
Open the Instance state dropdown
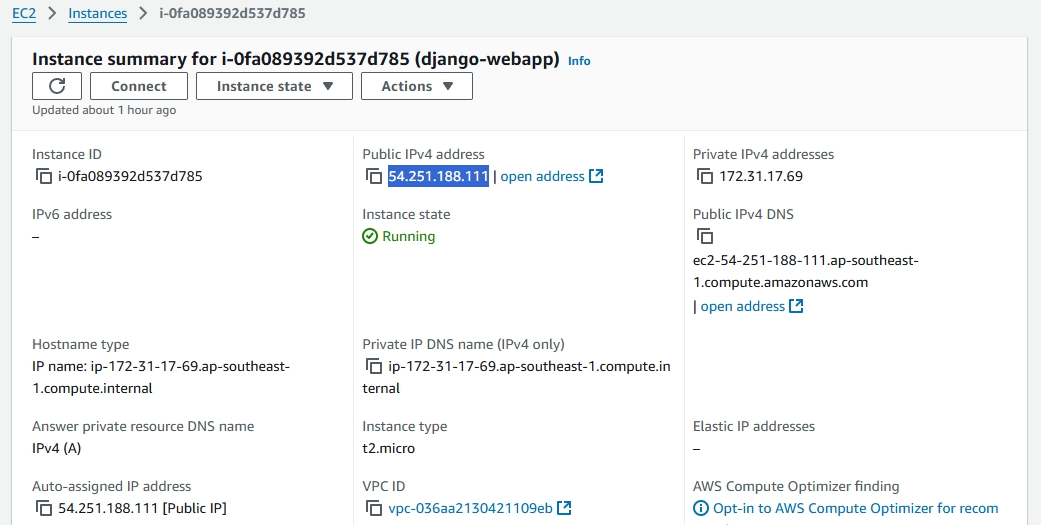coord(274,86)
